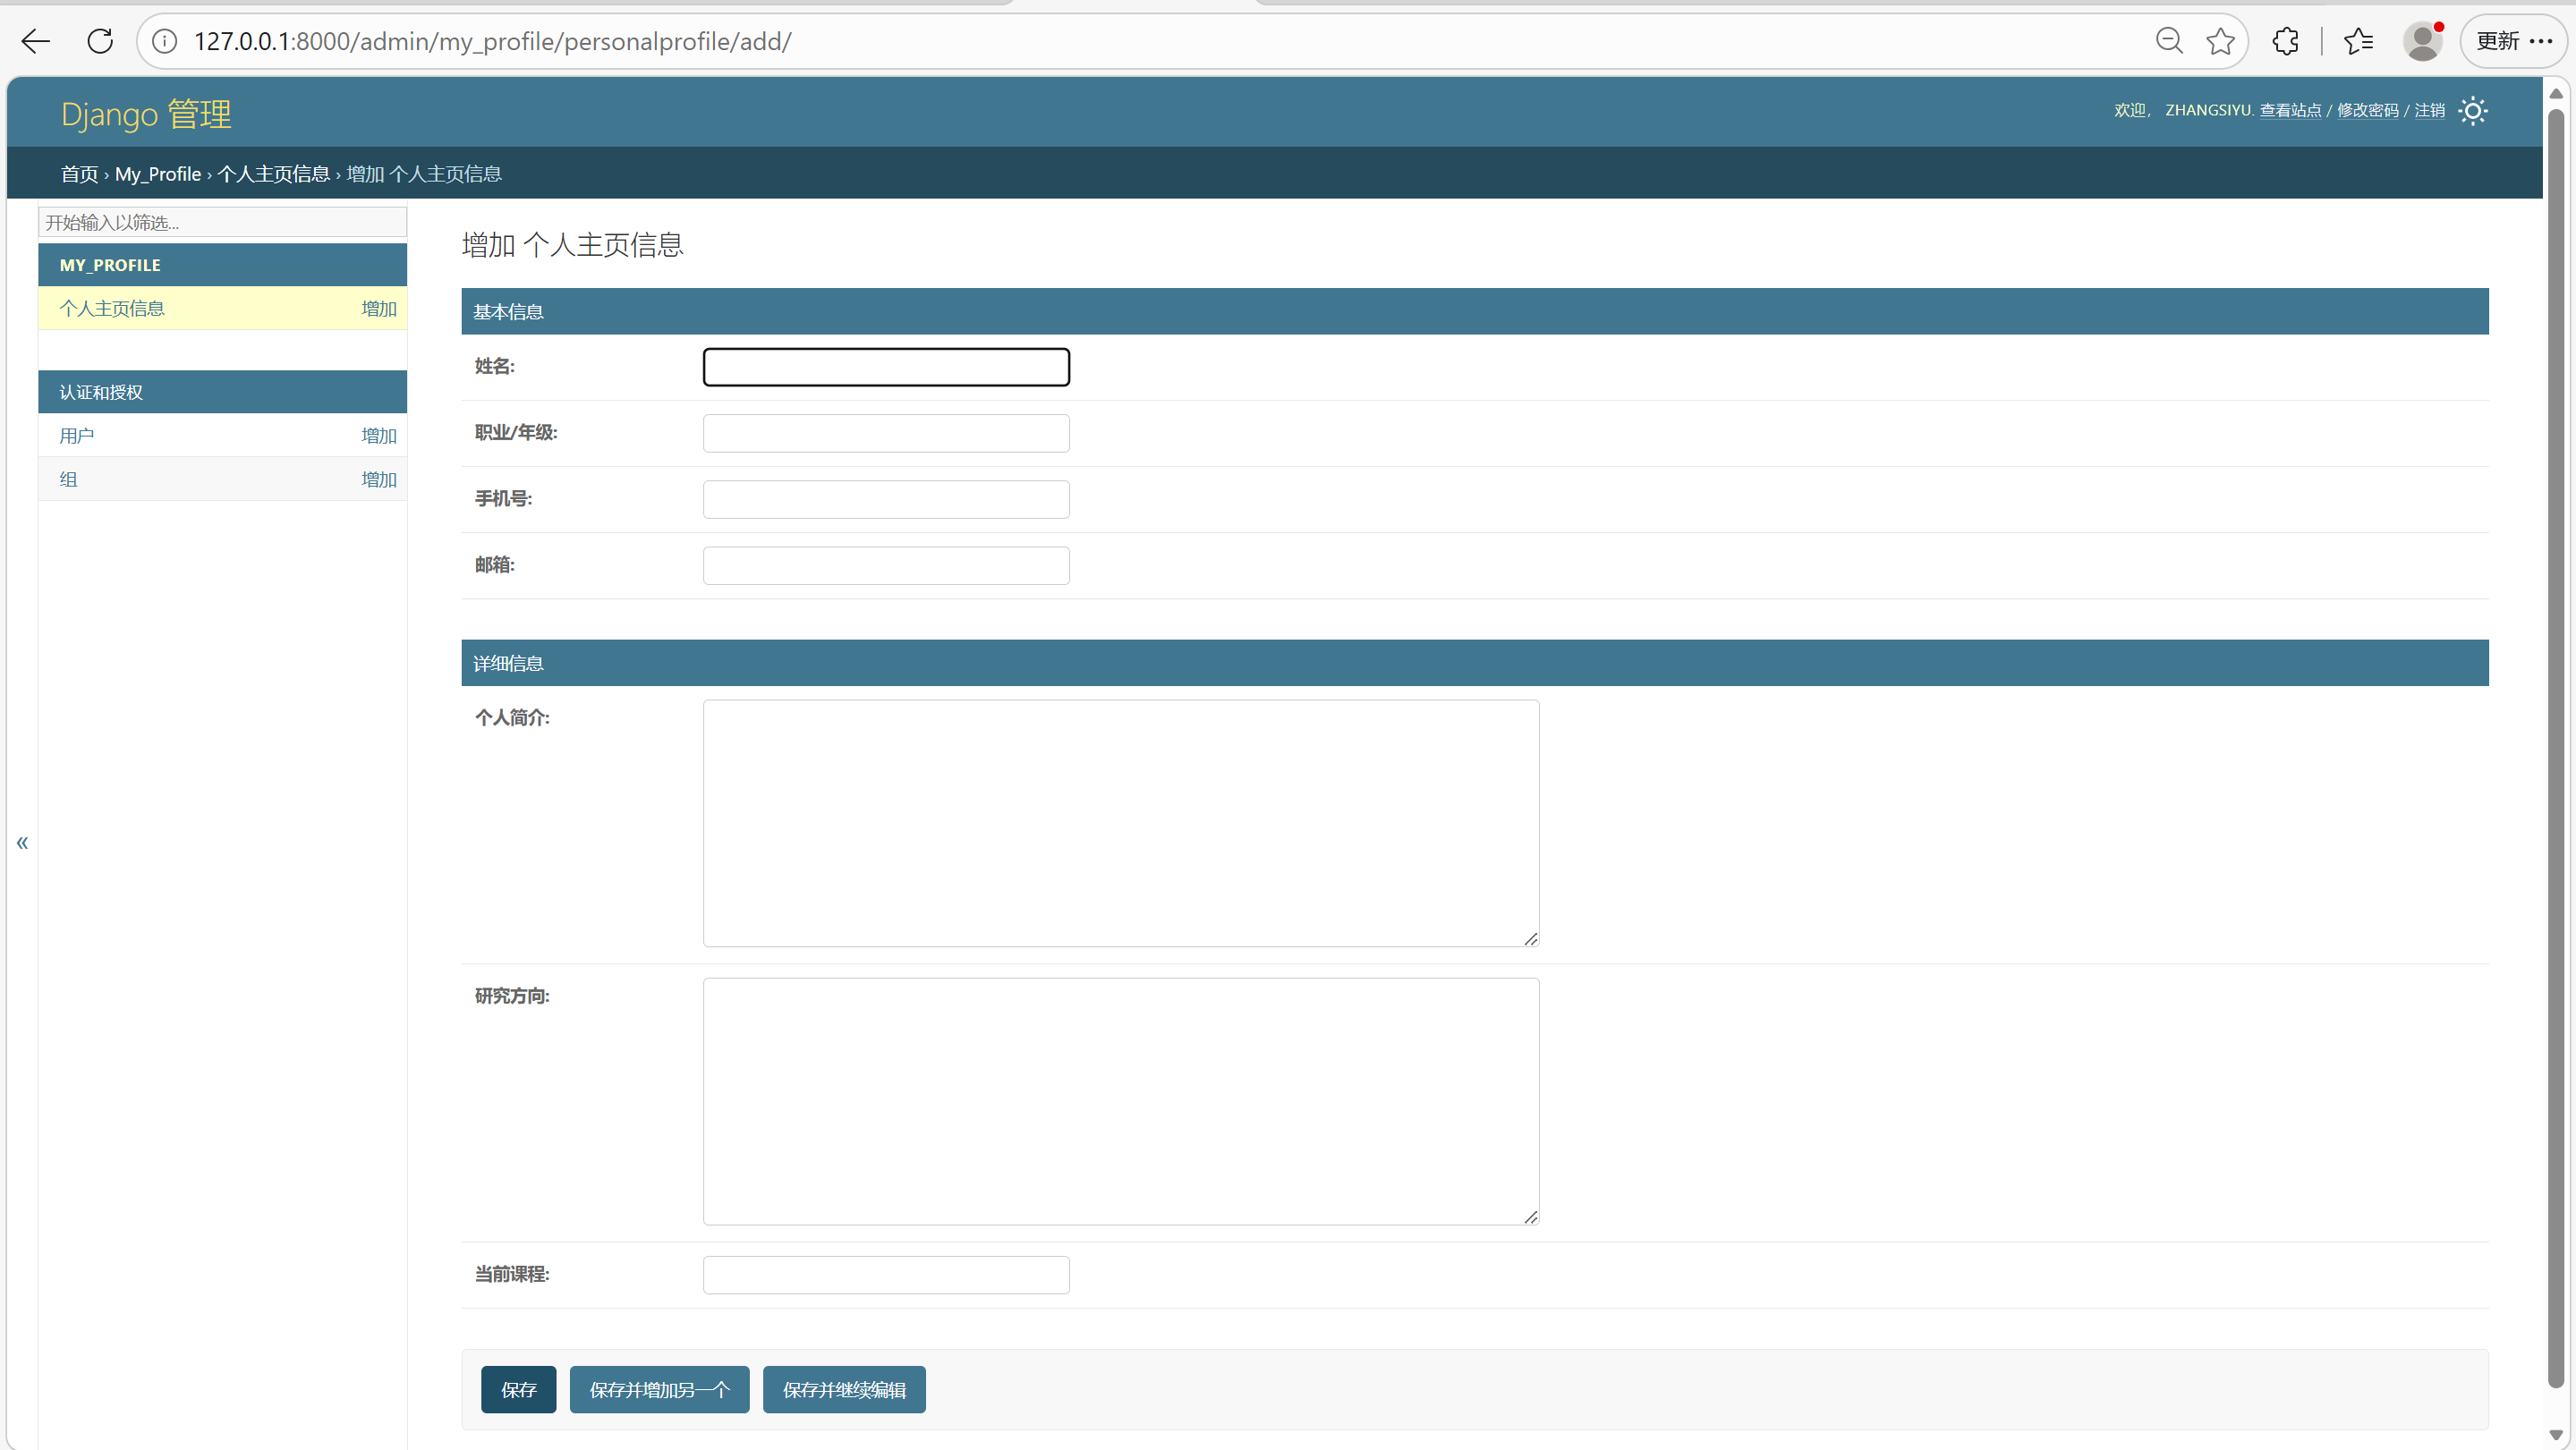This screenshot has height=1450, width=2576.
Task: Open 个人主页信息 in the sidebar
Action: 112,308
